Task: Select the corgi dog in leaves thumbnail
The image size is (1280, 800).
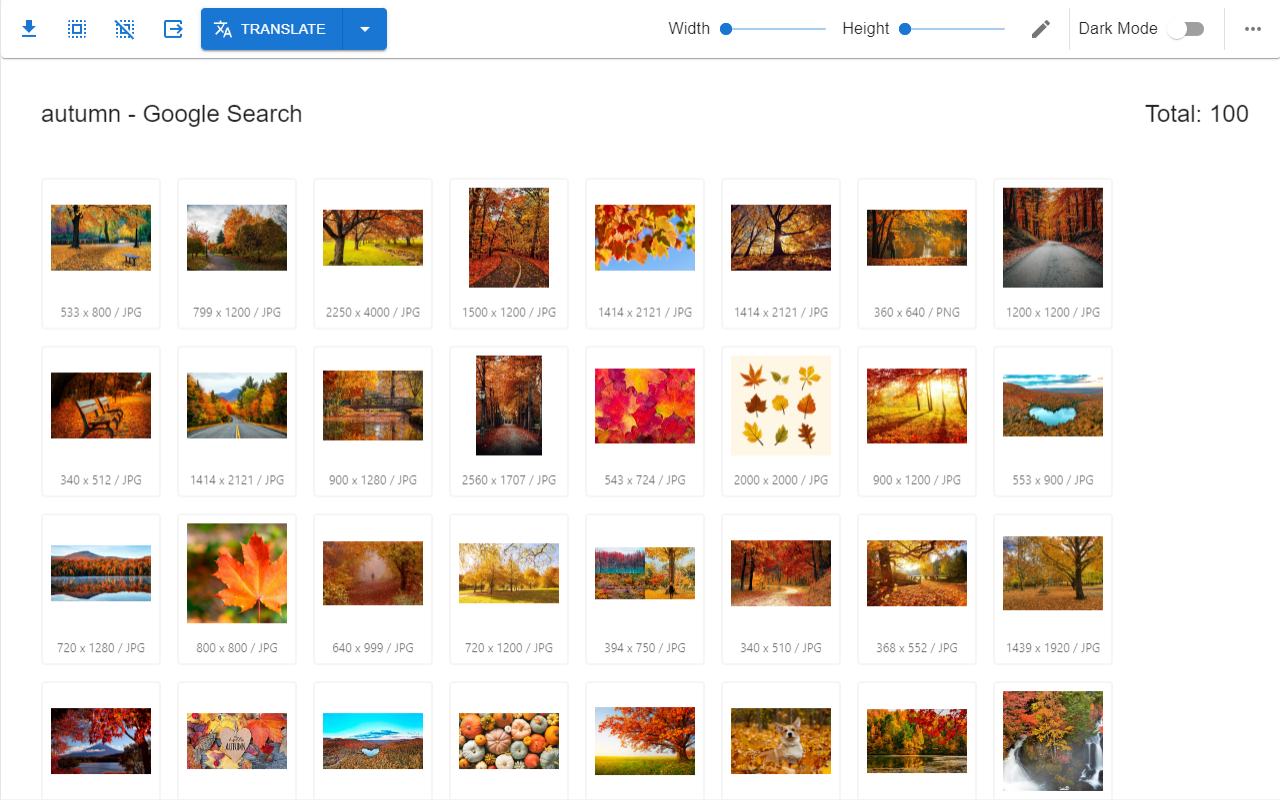Action: pos(781,741)
